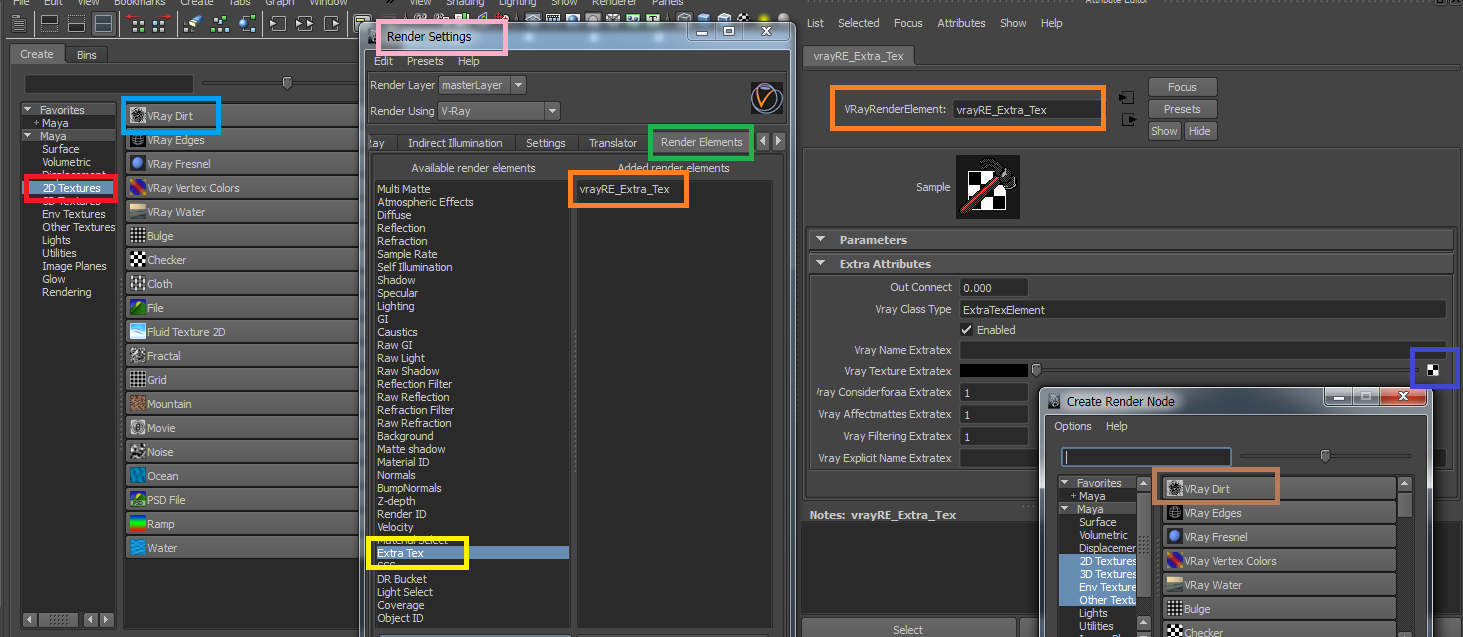
Task: Create an Ocean texture node
Action: coord(241,476)
